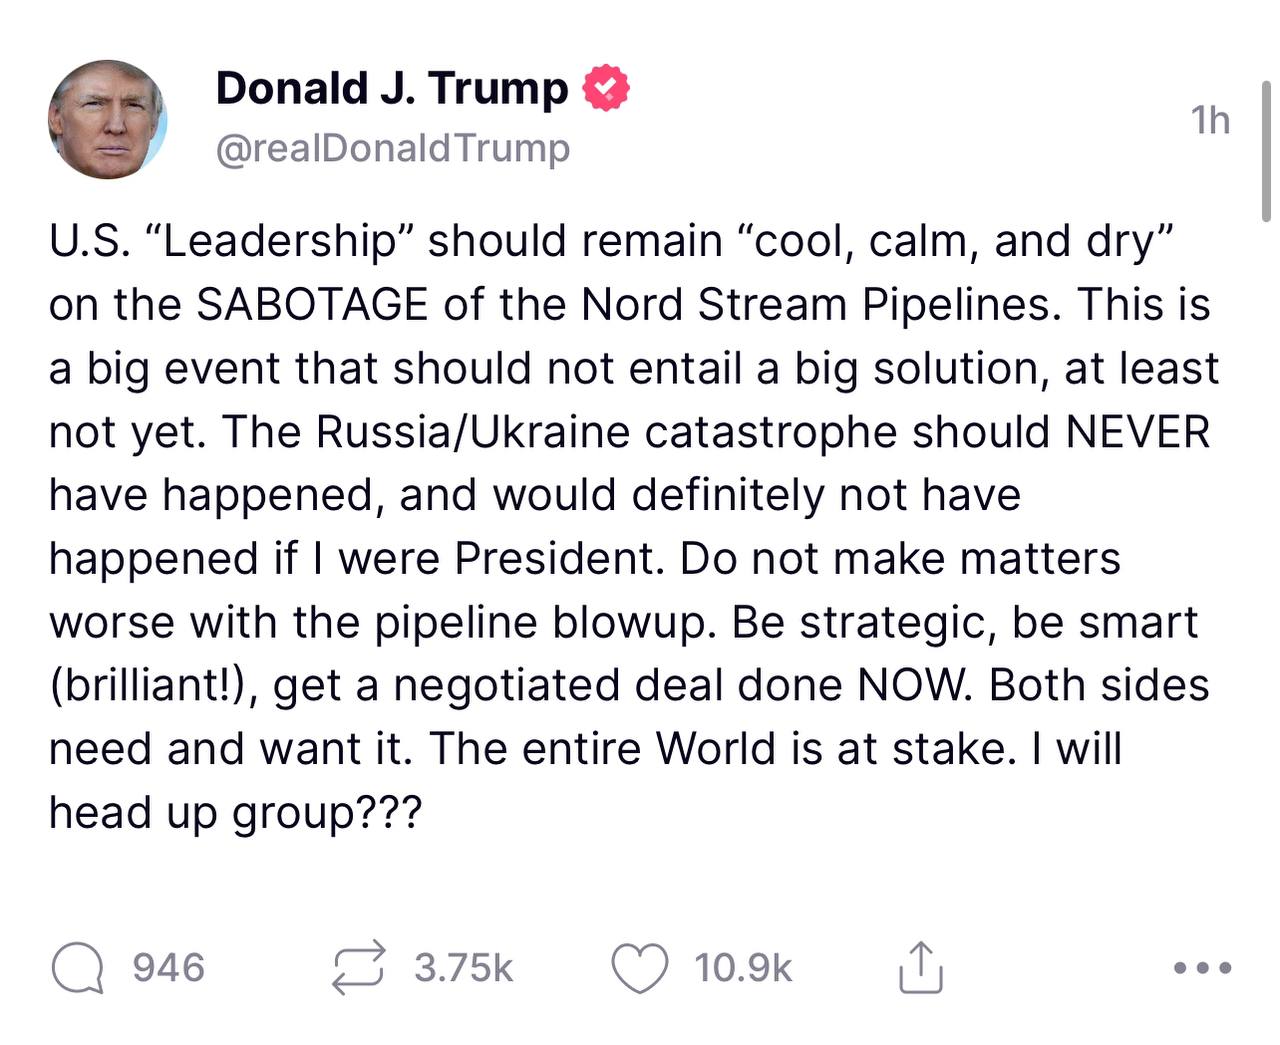Click the display name Donald J. Trump
Screen dimensions: 1280x1045
click(x=391, y=88)
